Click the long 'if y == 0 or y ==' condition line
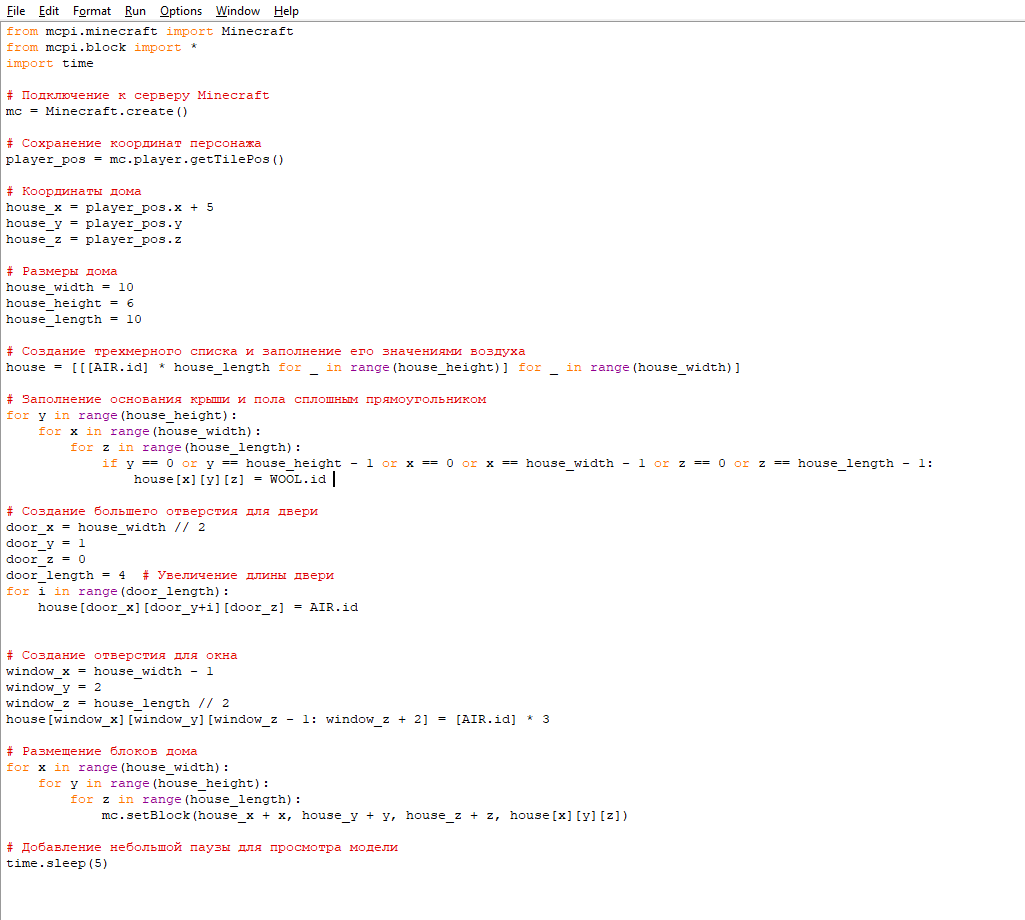Image resolution: width=1025 pixels, height=920 pixels. 518,464
